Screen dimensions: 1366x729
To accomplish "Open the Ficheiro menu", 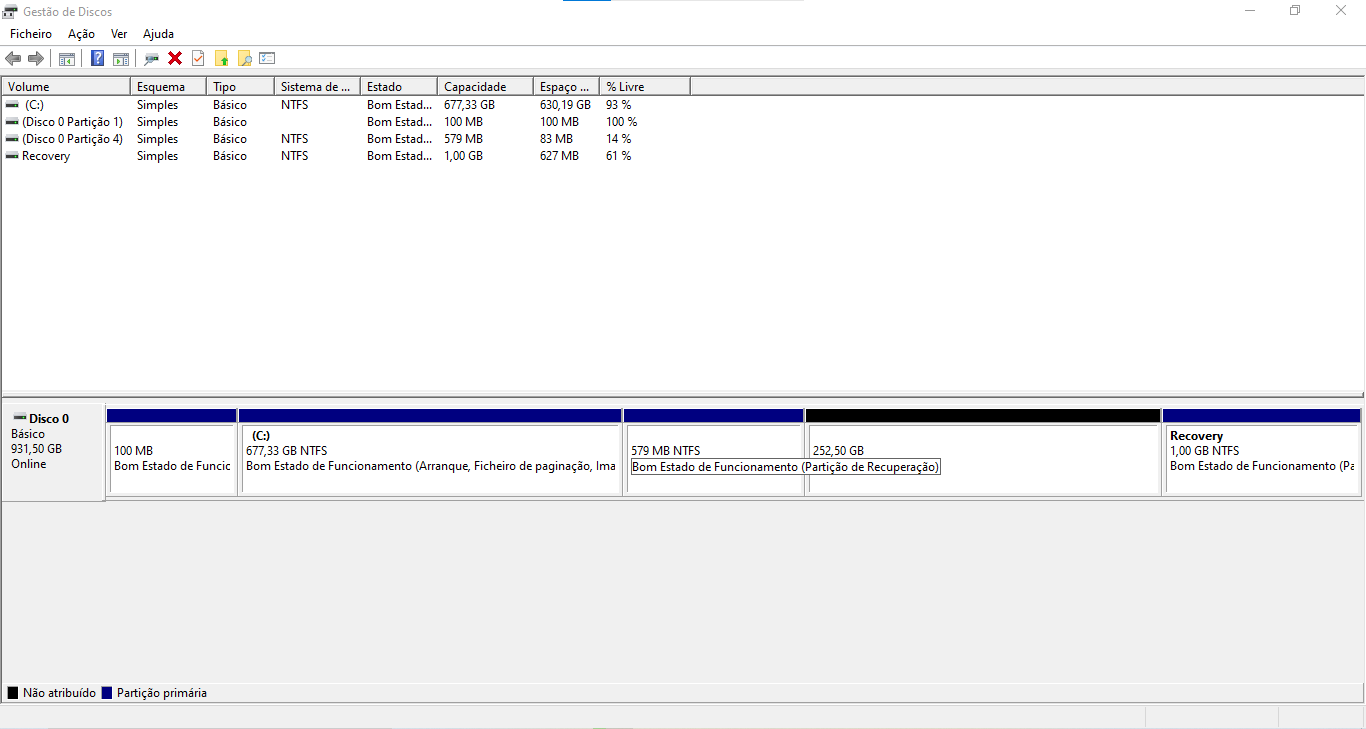I will pos(30,34).
